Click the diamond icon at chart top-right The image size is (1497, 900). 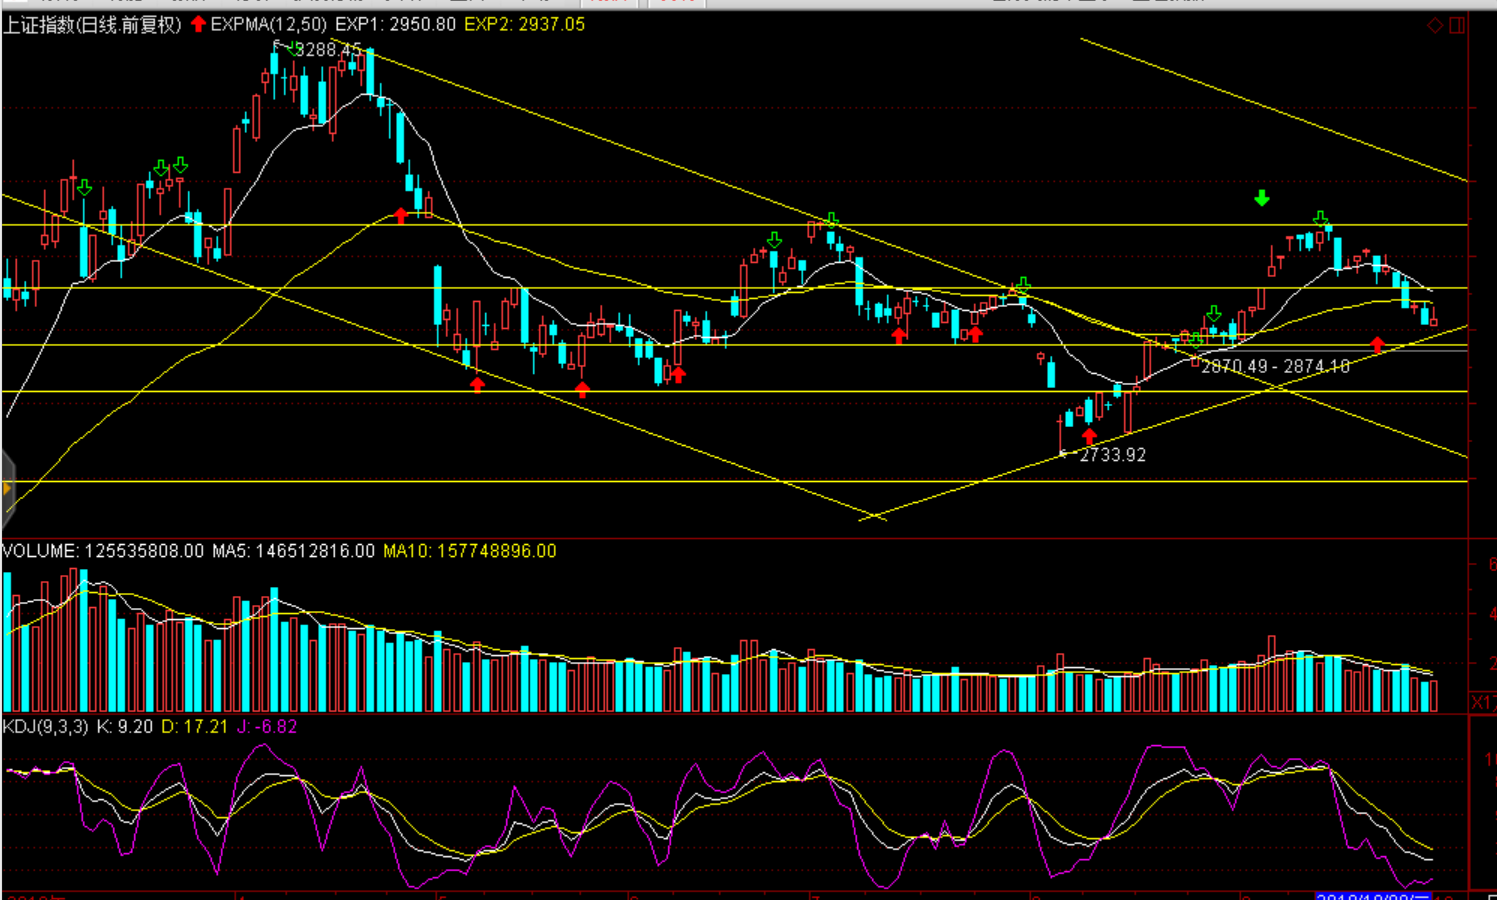click(x=1435, y=25)
